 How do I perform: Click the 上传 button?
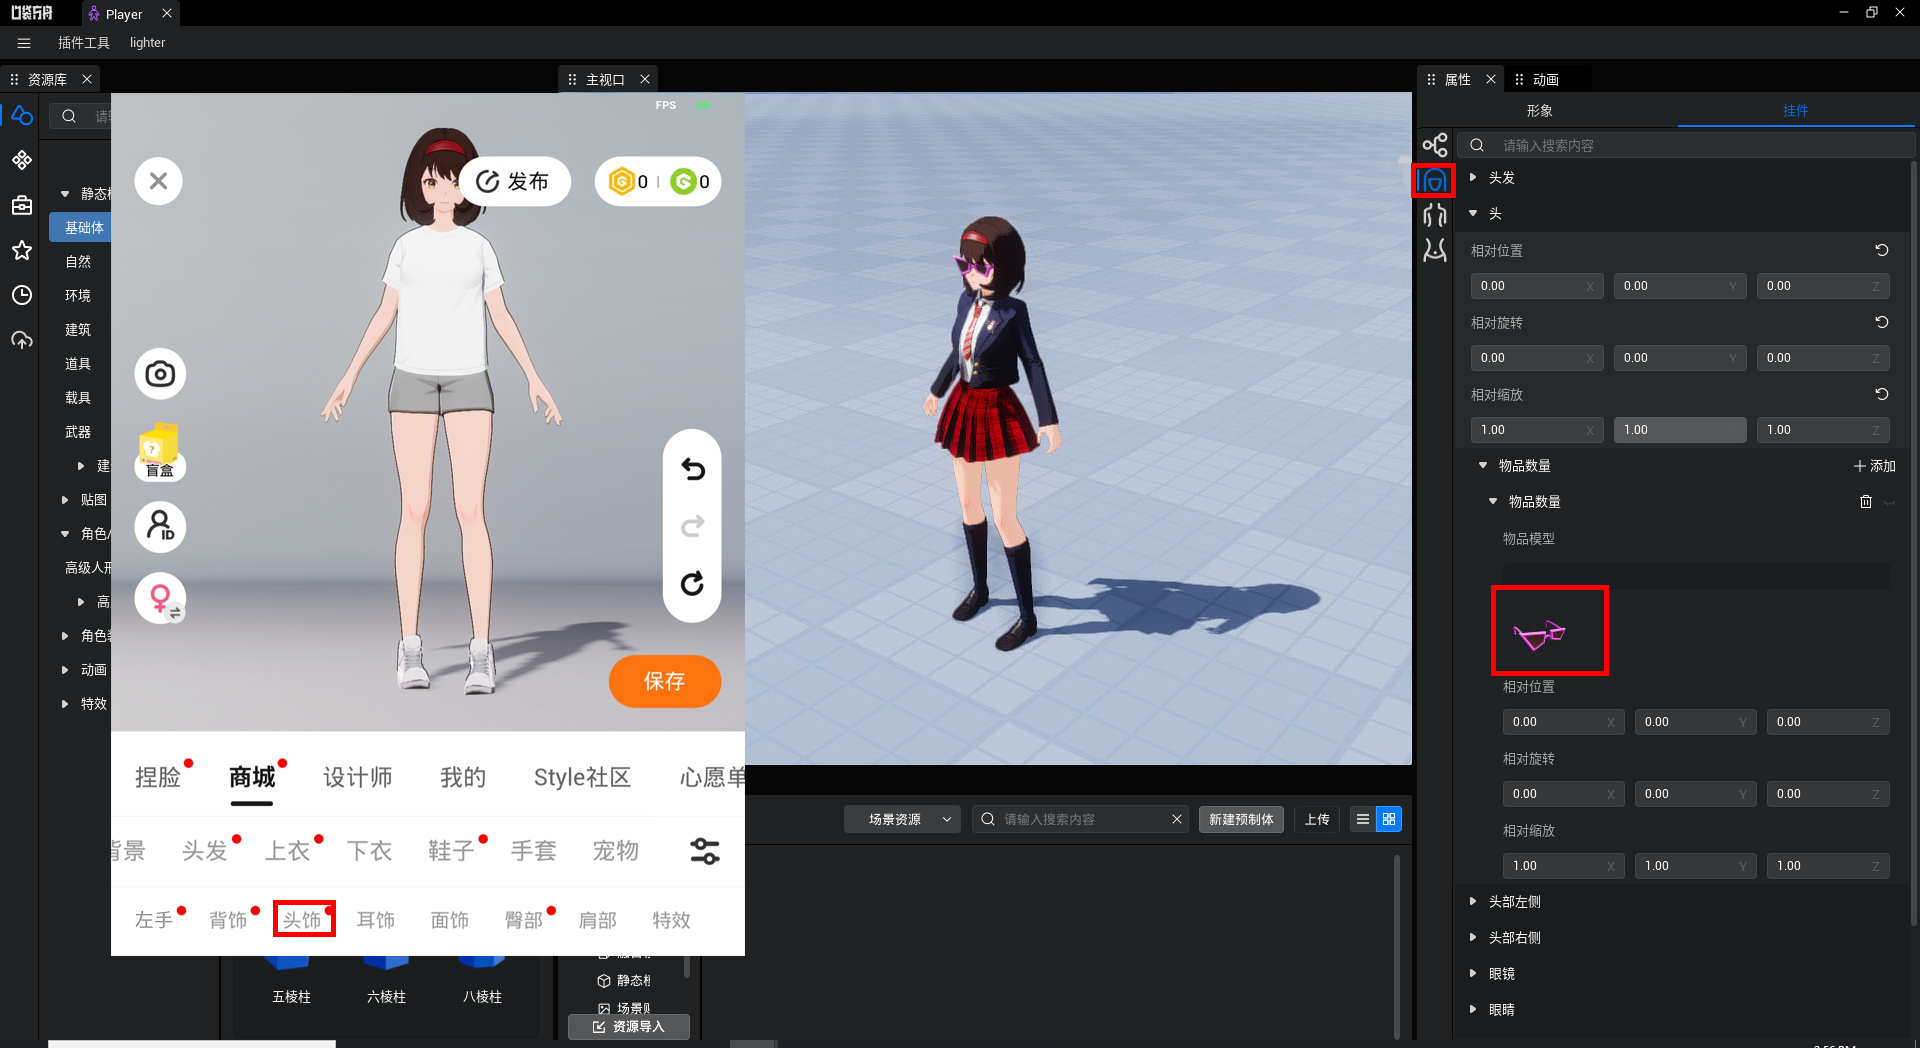[x=1317, y=819]
